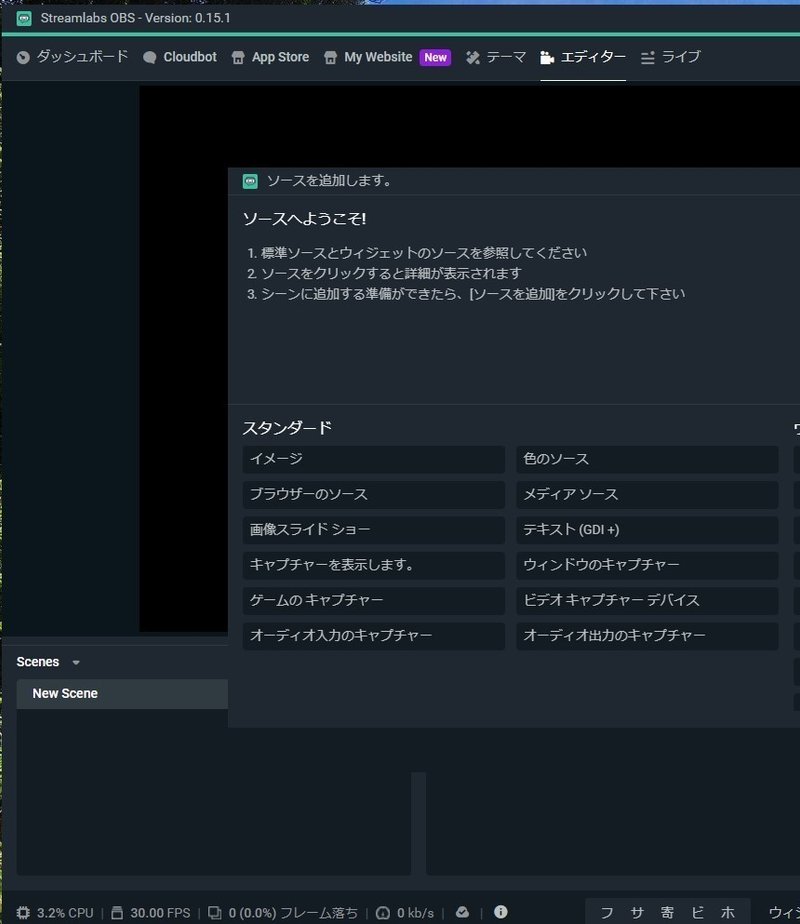Click the FPS icon in status bar

click(117, 913)
